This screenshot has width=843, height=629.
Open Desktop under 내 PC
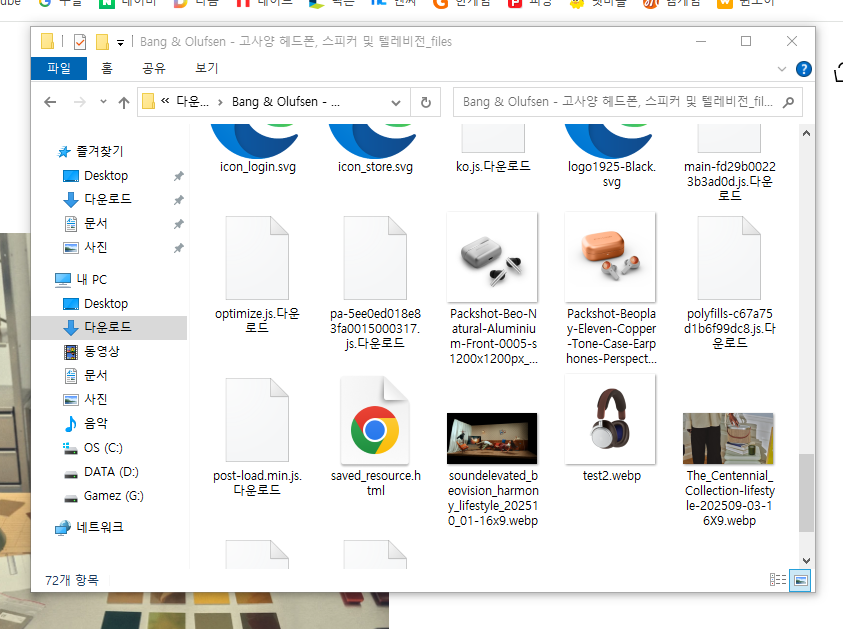click(x=106, y=304)
